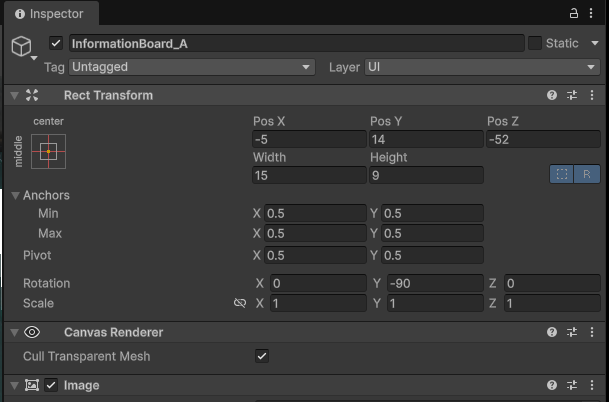Viewport: 609px width, 402px height.
Task: Select the Inspector tab
Action: 50,14
